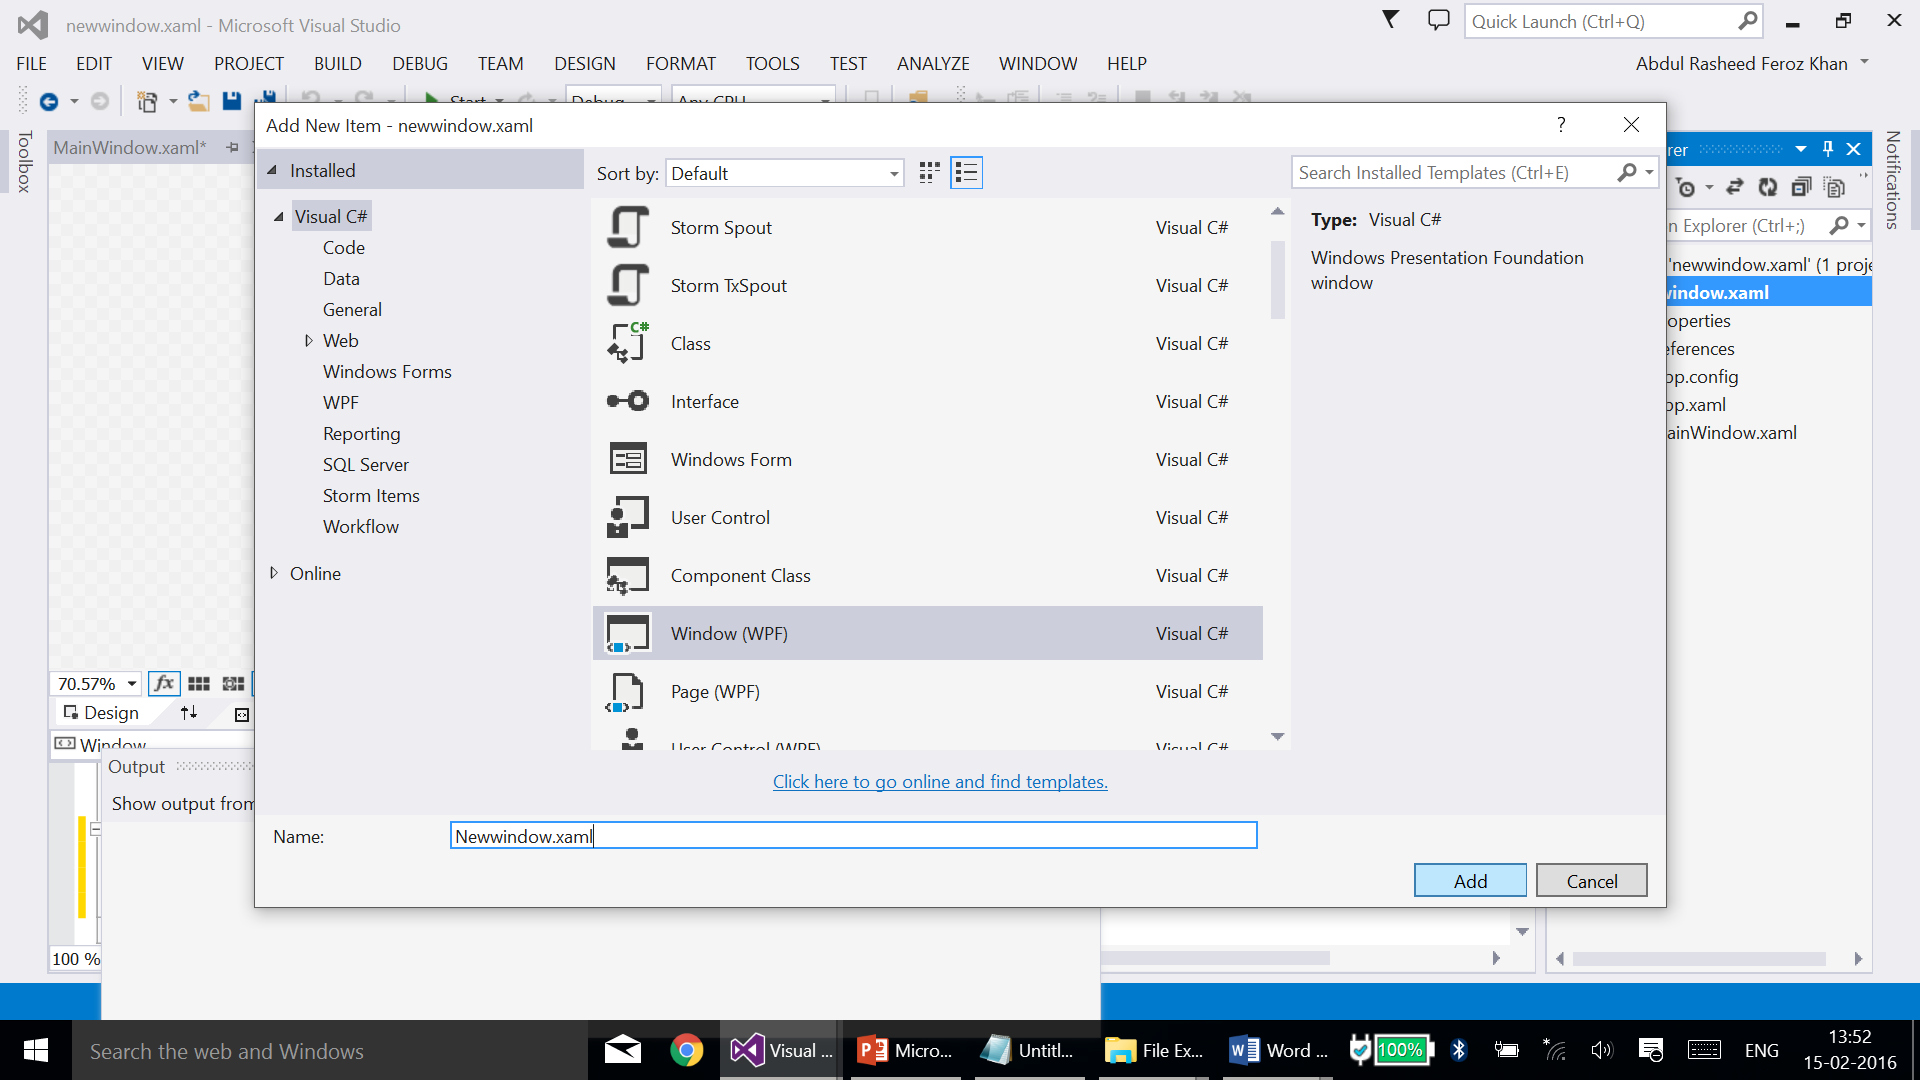Pick the User Control template icon

click(x=628, y=518)
